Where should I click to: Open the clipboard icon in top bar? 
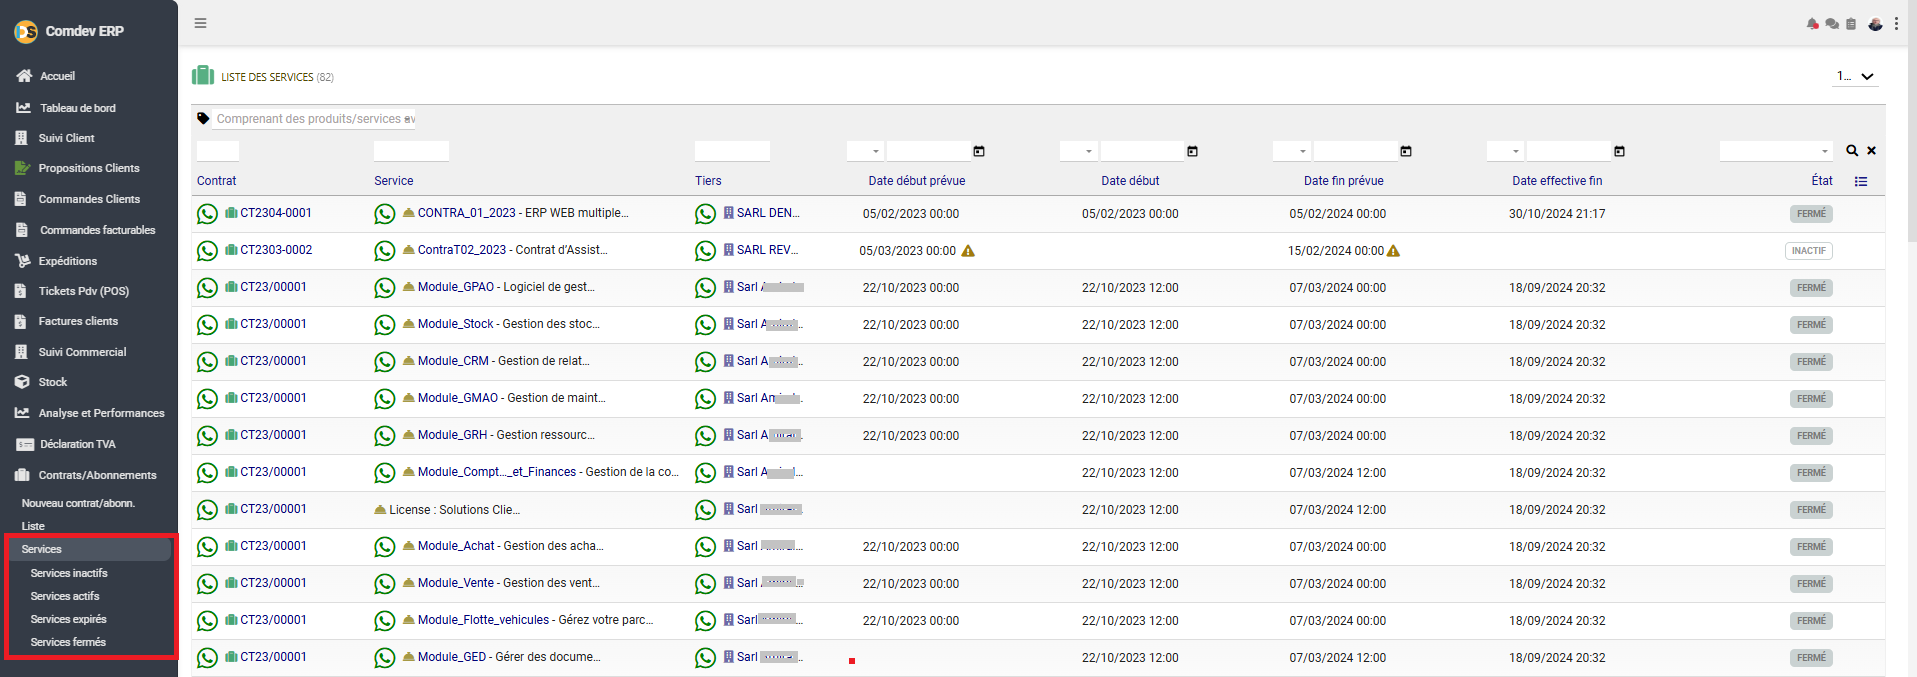[1851, 24]
